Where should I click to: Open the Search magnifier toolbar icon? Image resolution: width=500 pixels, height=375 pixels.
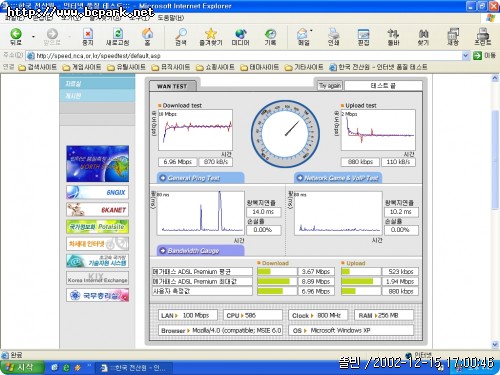[181, 34]
